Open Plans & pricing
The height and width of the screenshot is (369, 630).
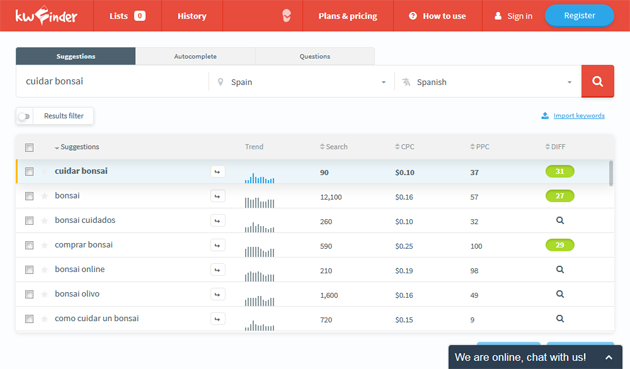click(348, 16)
